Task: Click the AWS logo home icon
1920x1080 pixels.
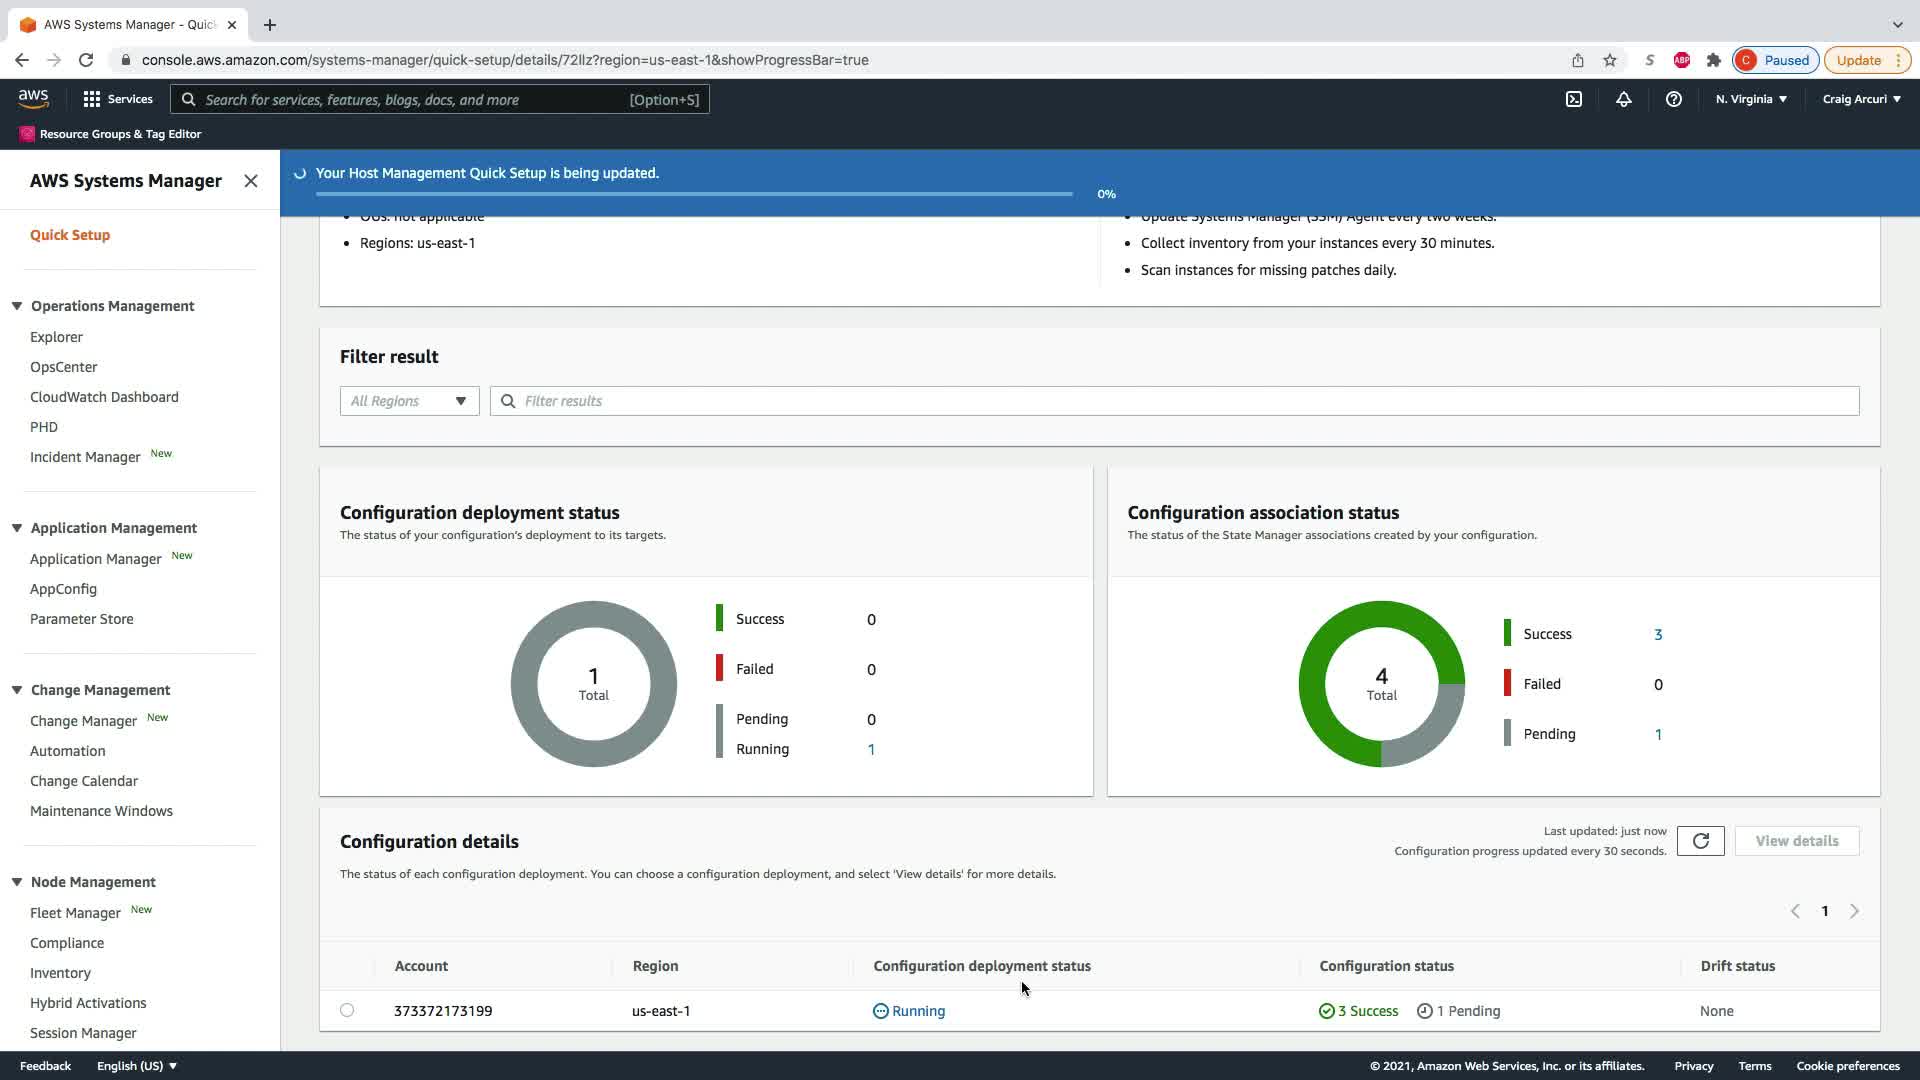Action: (x=33, y=98)
